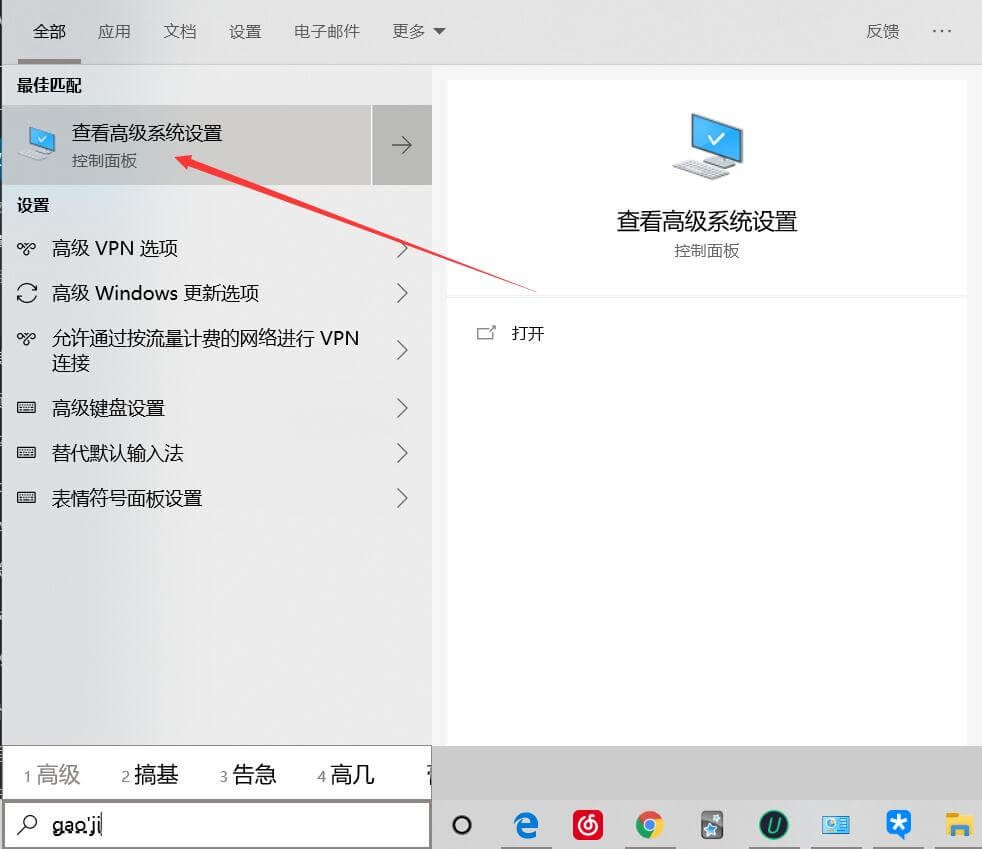982x849 pixels.
Task: Open TIM from the taskbar
Action: click(x=897, y=825)
